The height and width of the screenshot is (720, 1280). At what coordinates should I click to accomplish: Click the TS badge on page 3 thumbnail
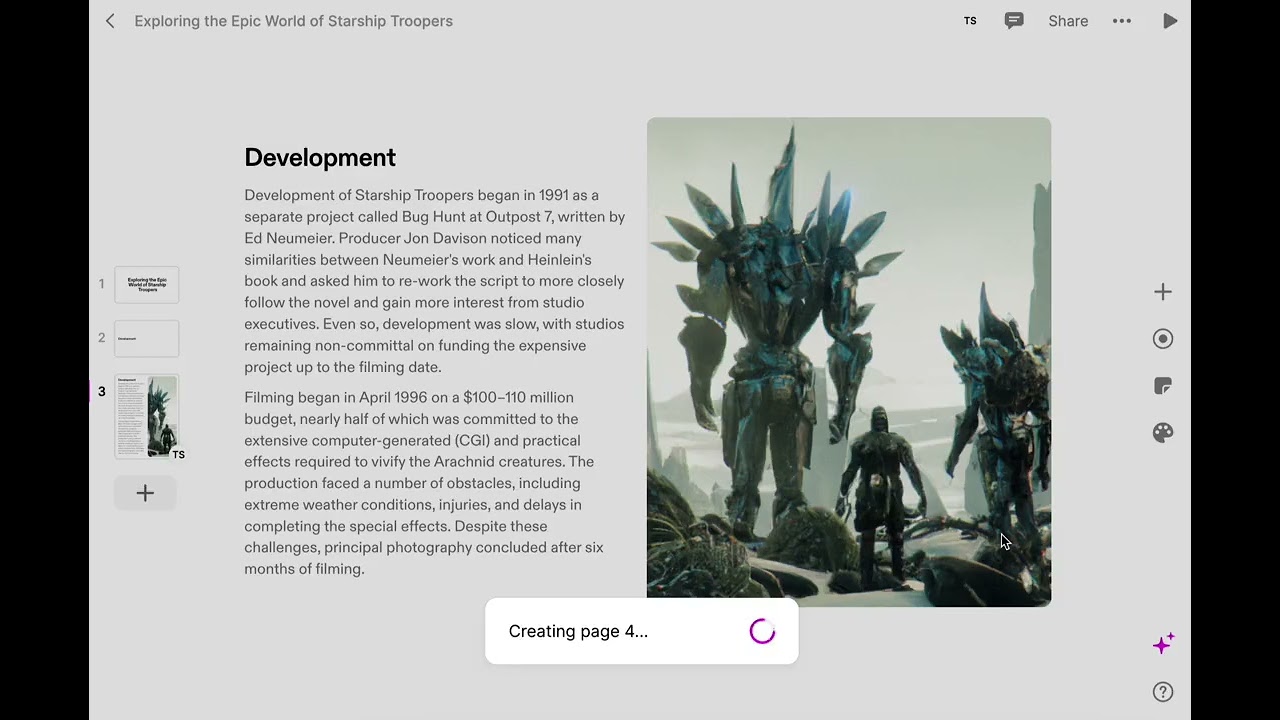pos(178,455)
